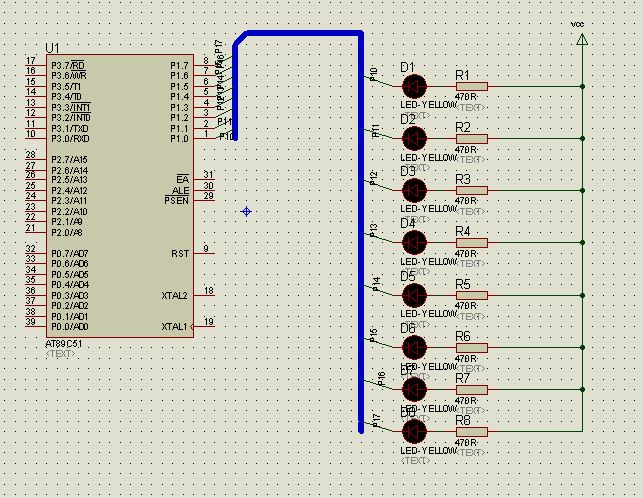
Task: Click the P0.7/AD7 pin name
Action: pos(70,254)
